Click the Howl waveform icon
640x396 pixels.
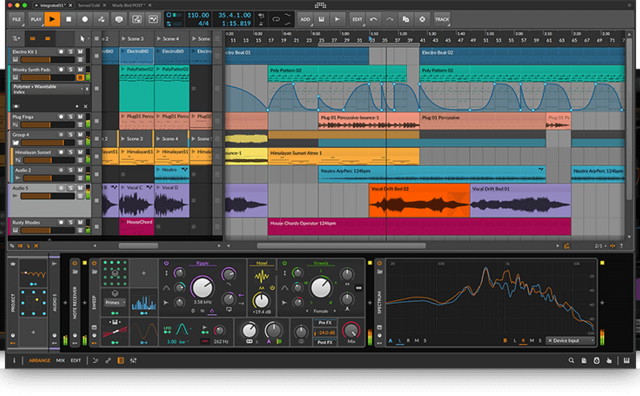click(261, 277)
